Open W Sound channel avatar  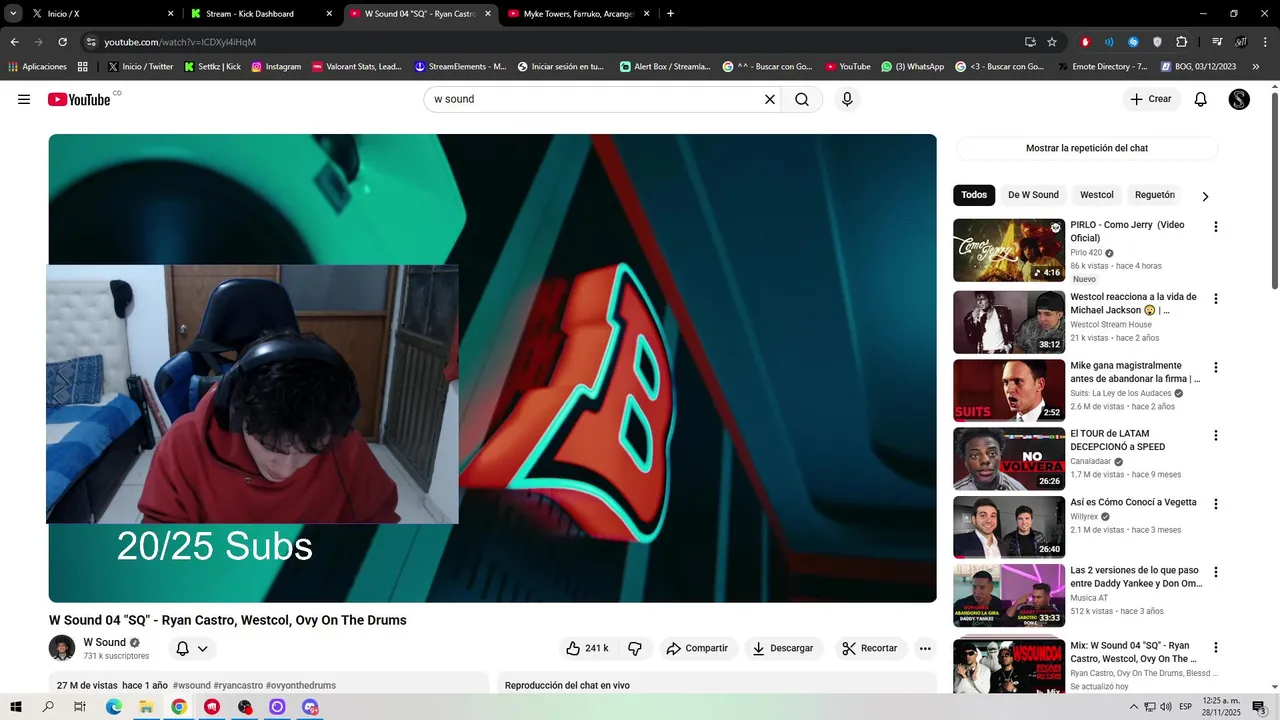62,648
